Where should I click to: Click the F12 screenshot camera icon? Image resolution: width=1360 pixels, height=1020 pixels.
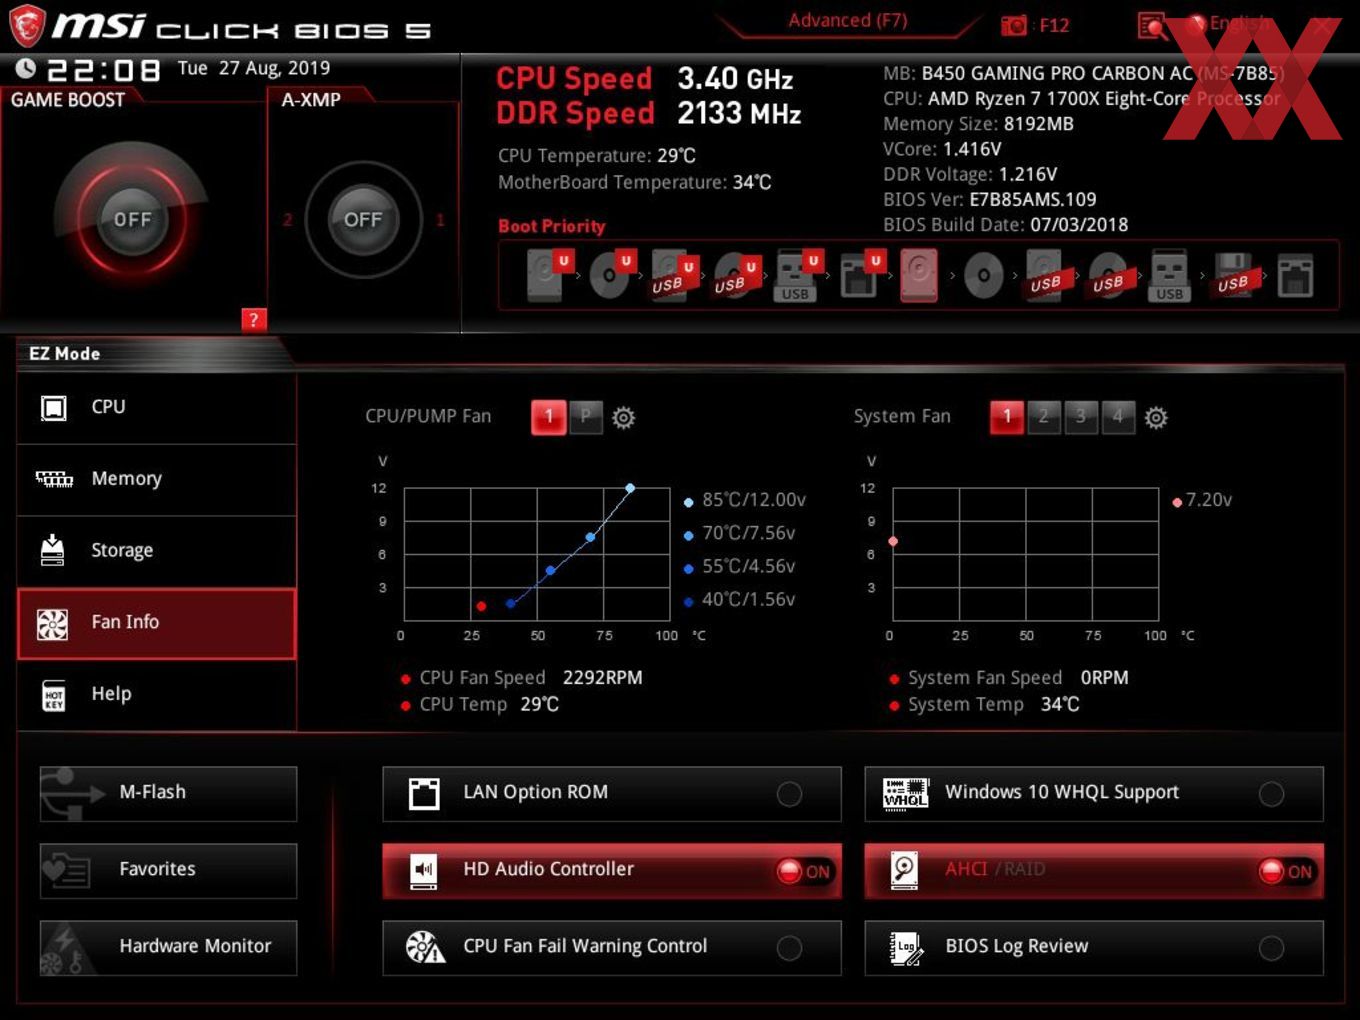click(x=1014, y=25)
